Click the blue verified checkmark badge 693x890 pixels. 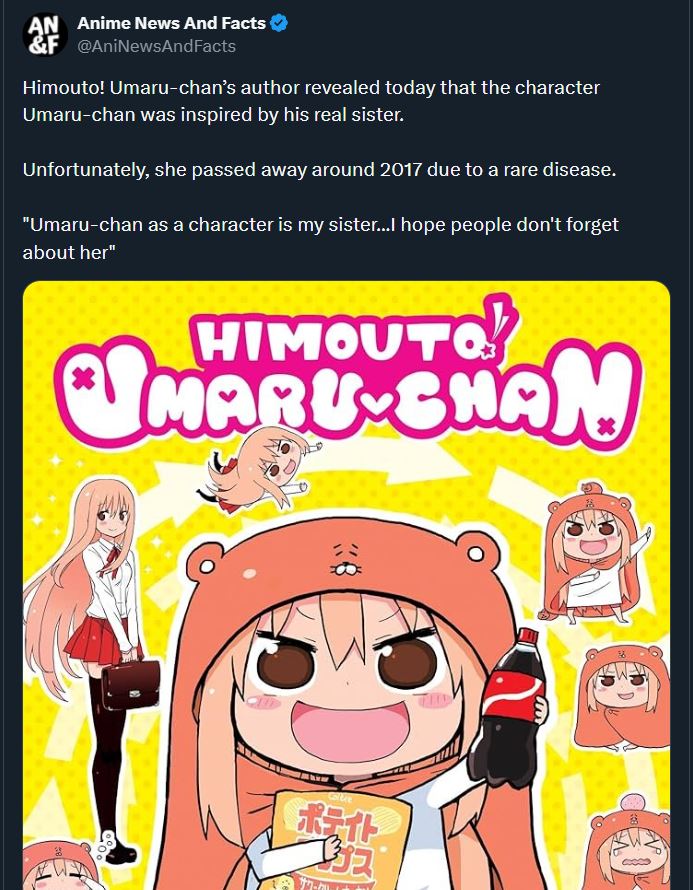(x=279, y=23)
